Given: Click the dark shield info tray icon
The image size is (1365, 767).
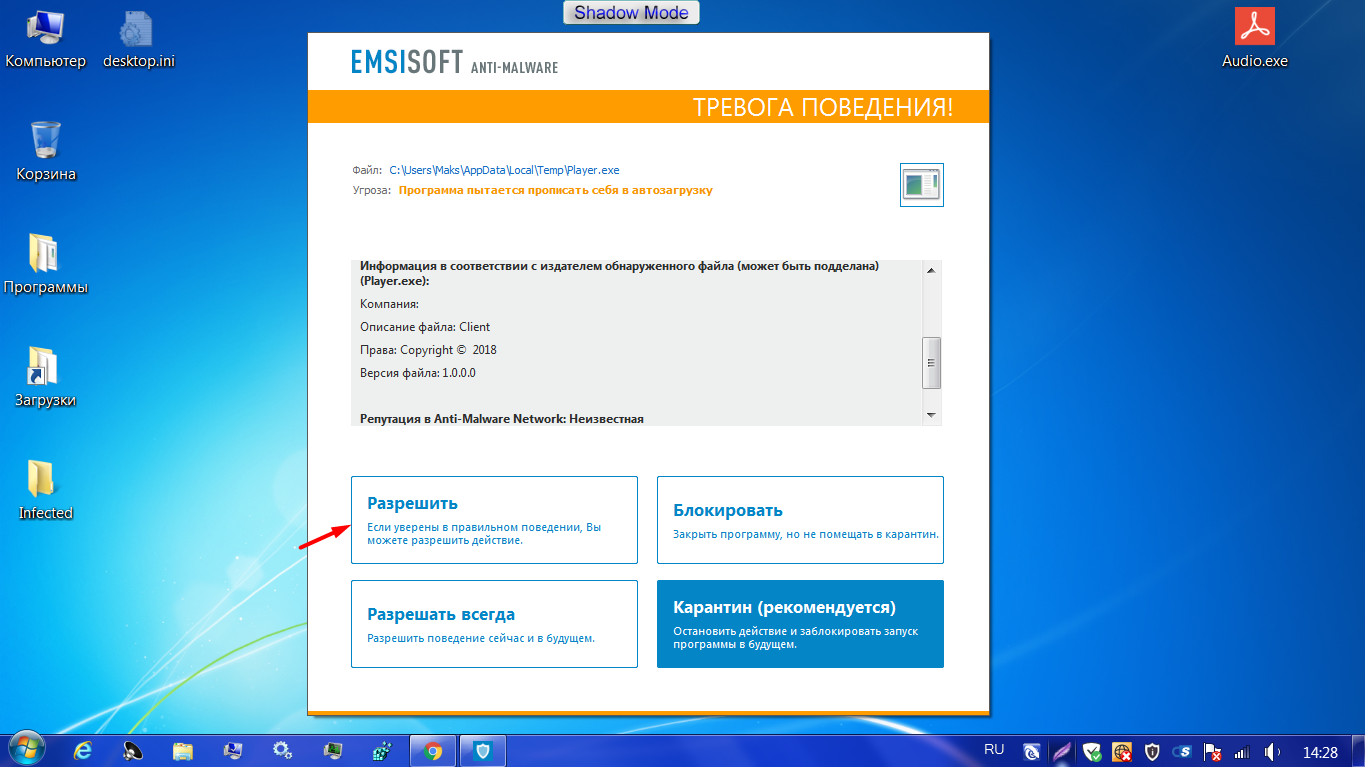Looking at the screenshot, I should 1152,751.
